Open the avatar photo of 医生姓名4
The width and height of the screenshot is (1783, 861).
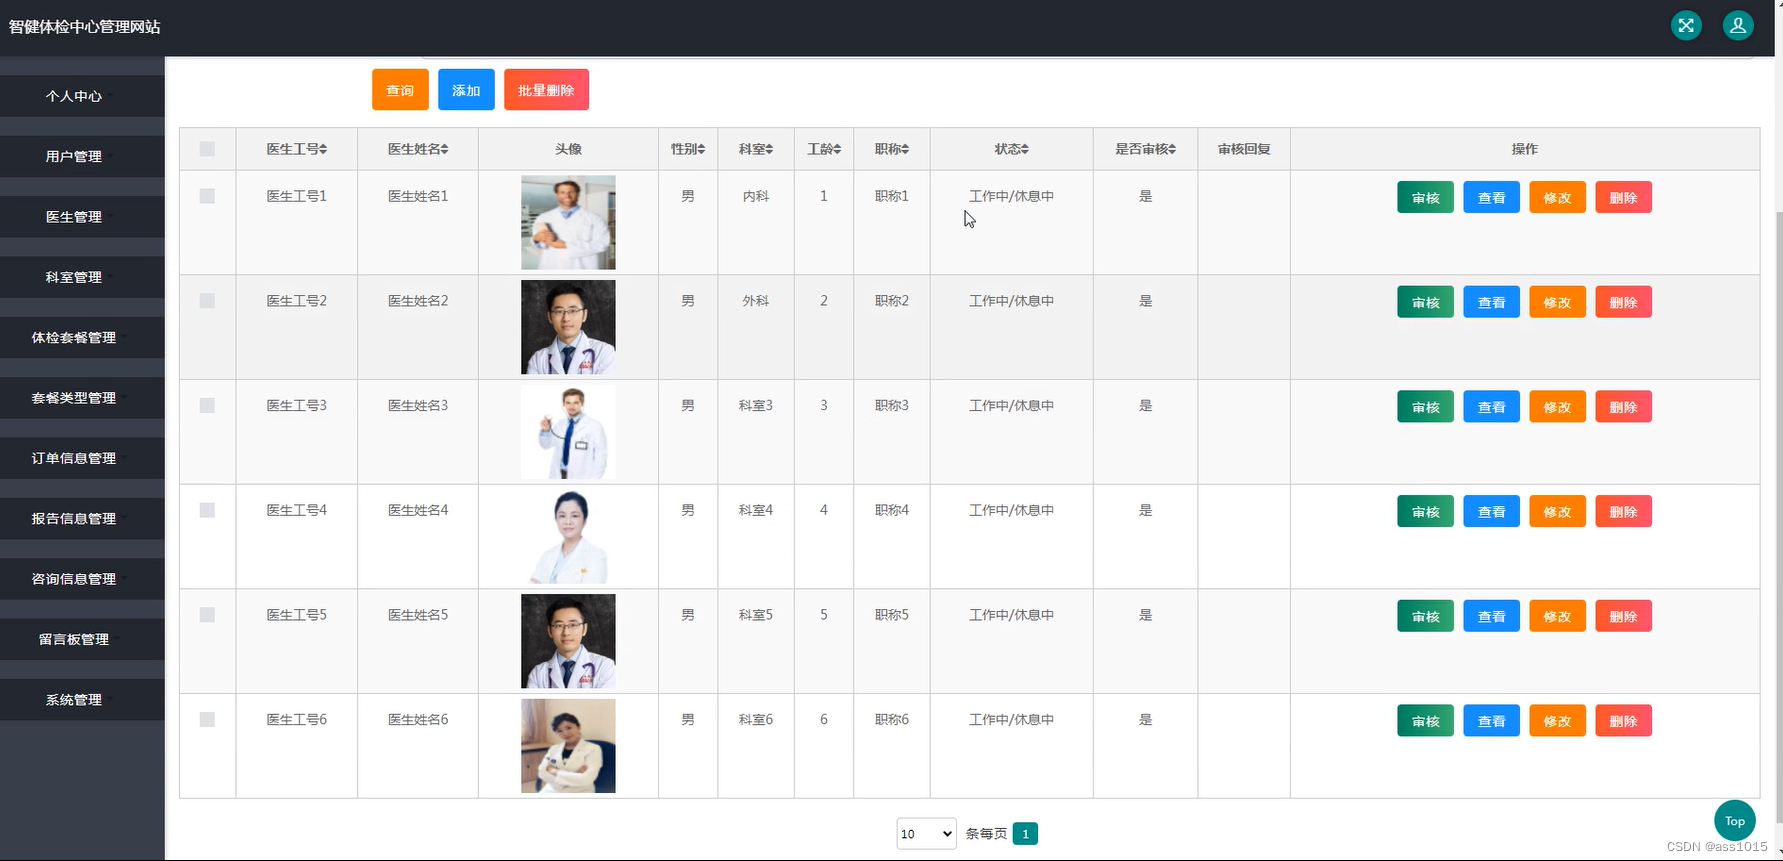pyautogui.click(x=568, y=536)
